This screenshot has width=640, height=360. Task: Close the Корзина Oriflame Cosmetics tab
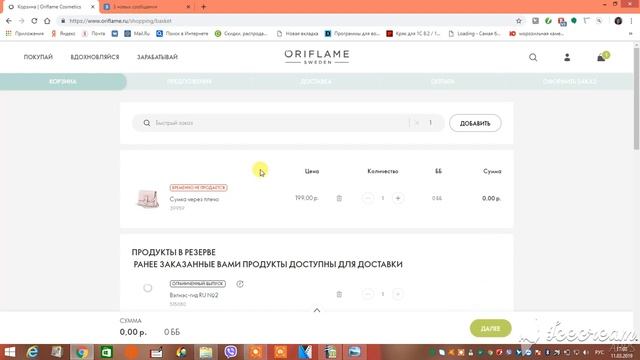click(93, 7)
